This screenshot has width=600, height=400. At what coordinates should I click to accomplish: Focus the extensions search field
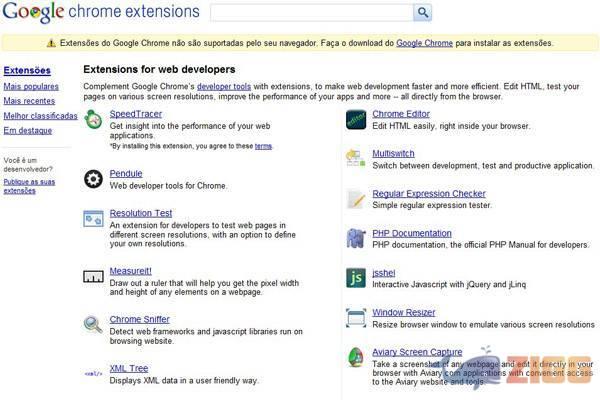pos(312,12)
